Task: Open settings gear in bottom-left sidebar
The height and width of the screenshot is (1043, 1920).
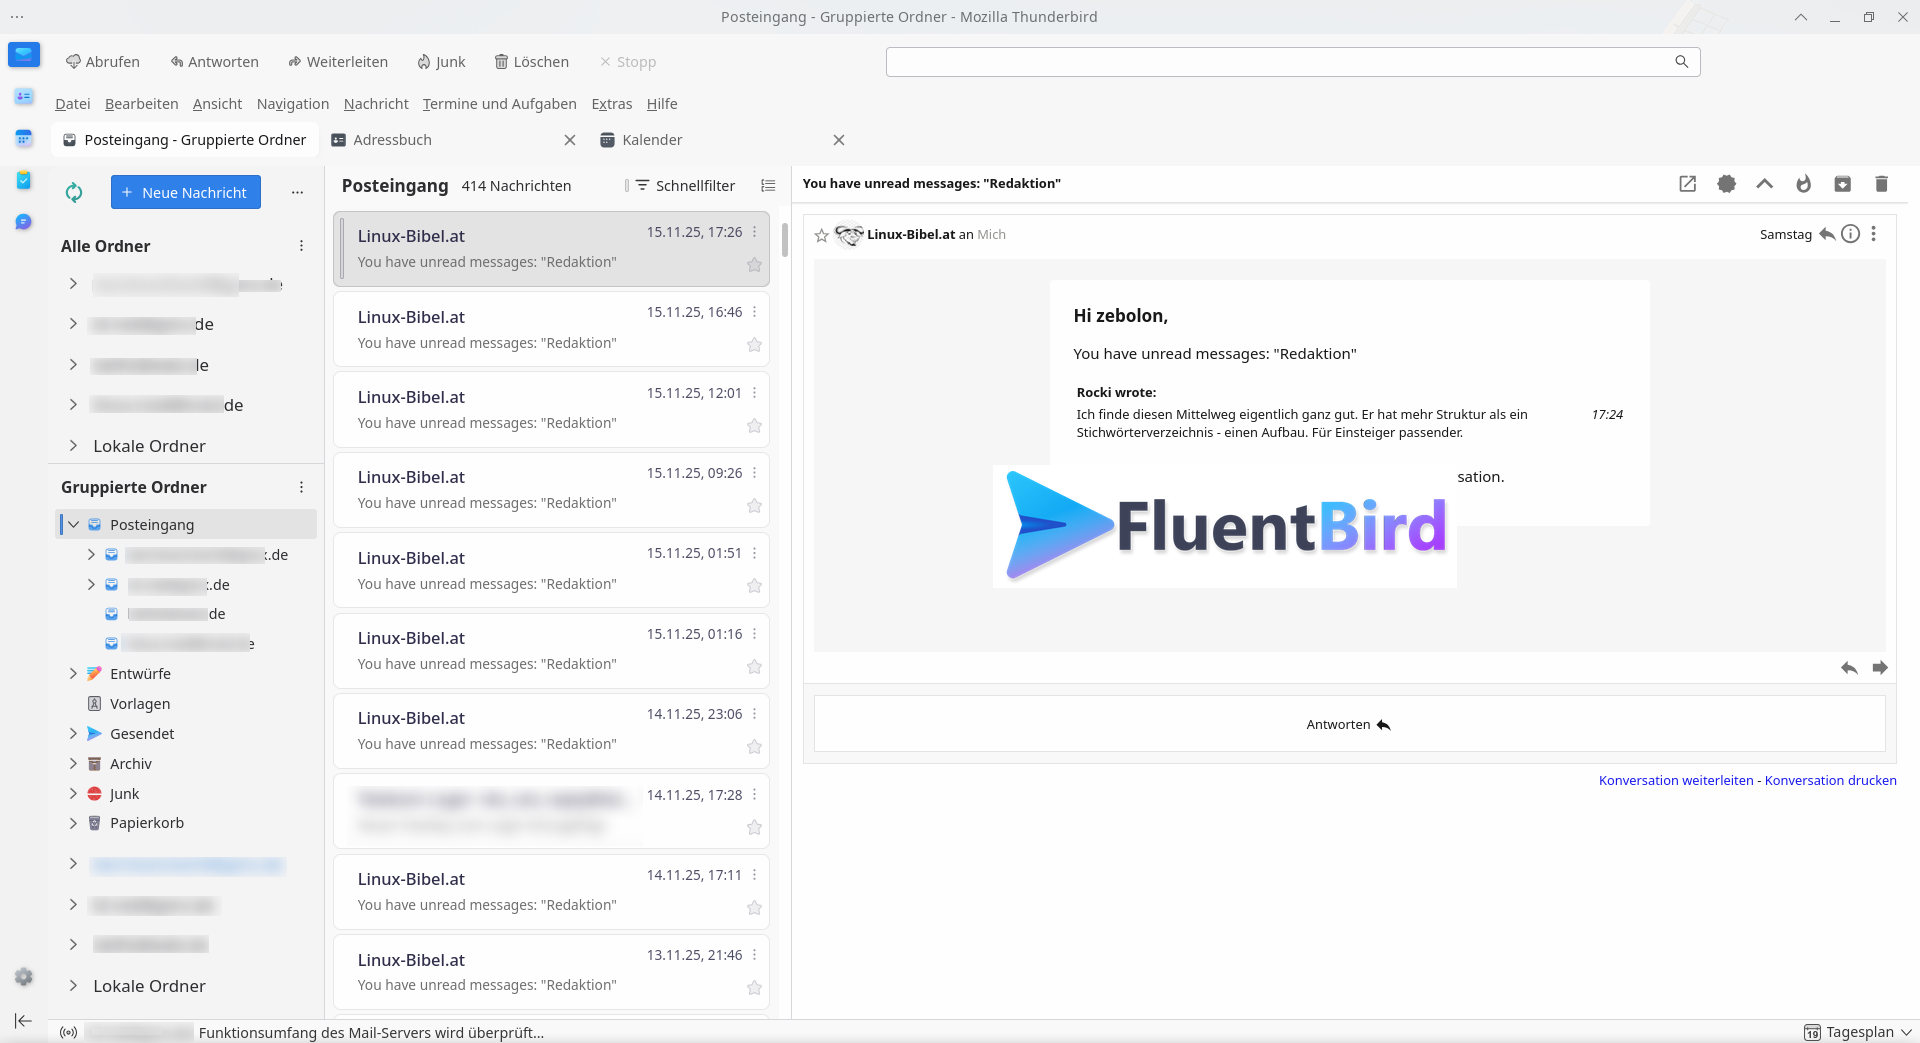Action: point(24,977)
